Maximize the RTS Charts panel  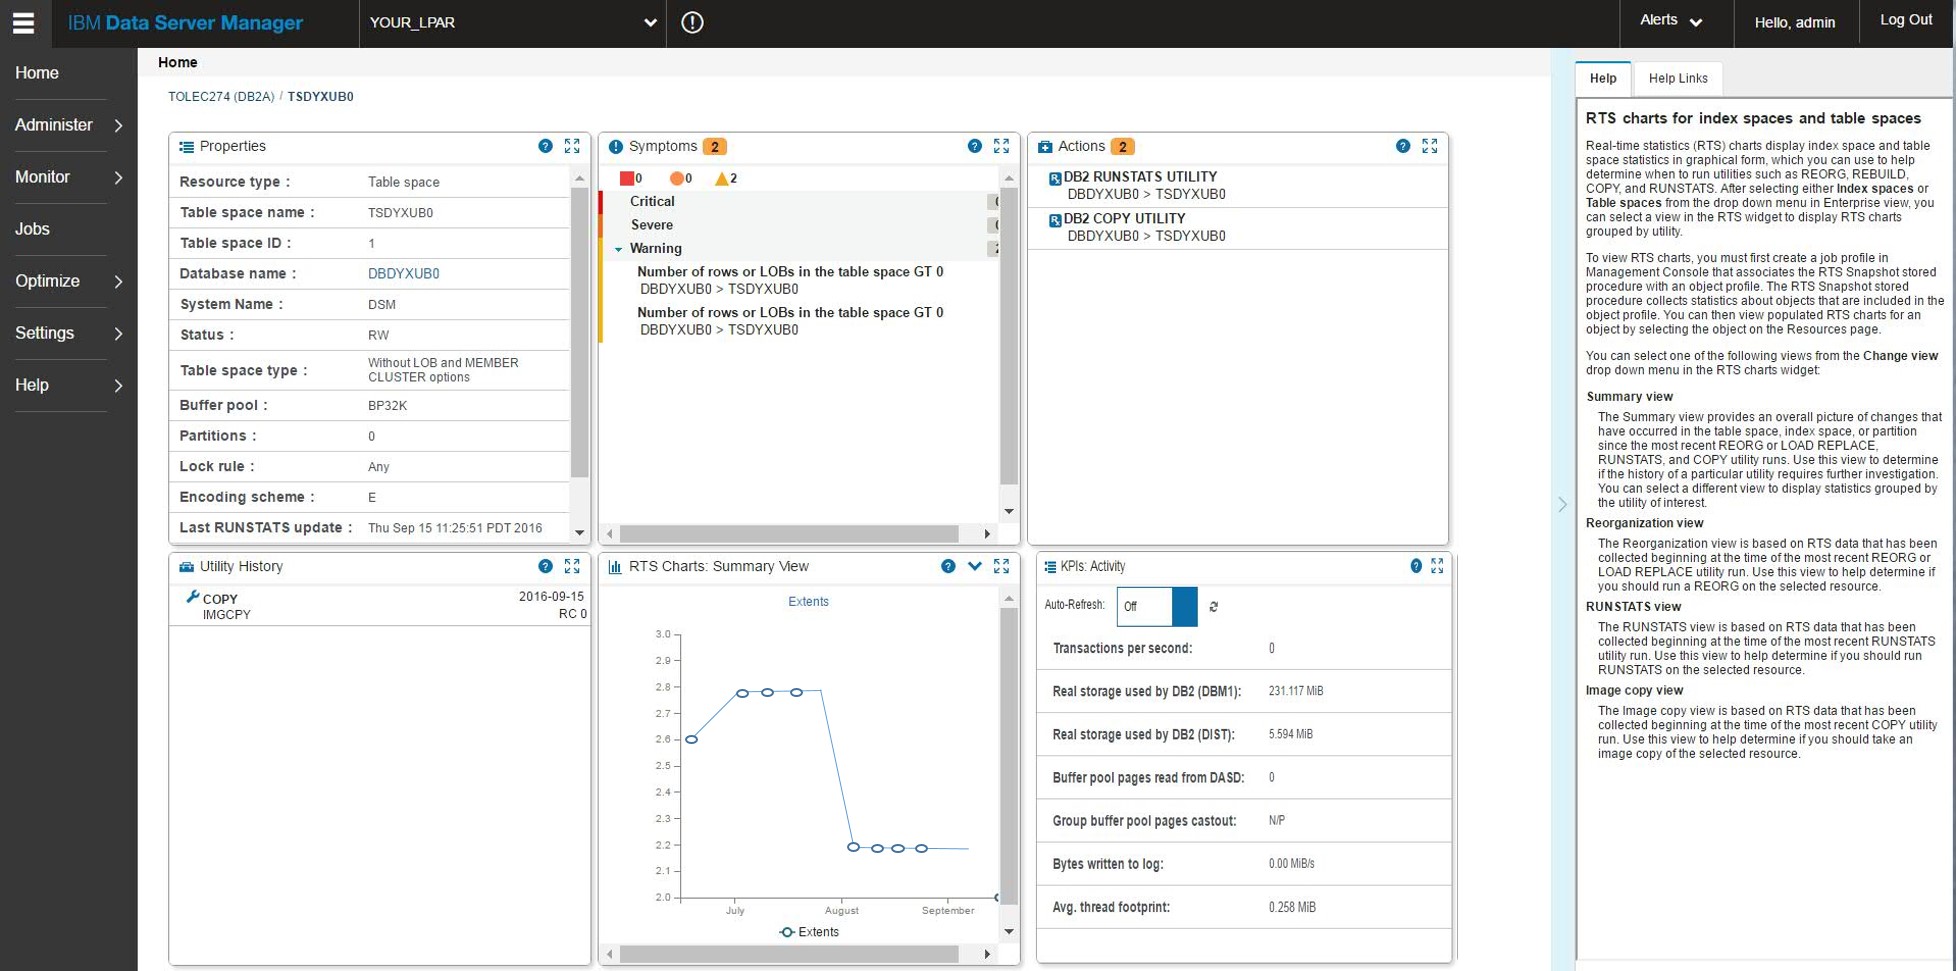point(1001,566)
